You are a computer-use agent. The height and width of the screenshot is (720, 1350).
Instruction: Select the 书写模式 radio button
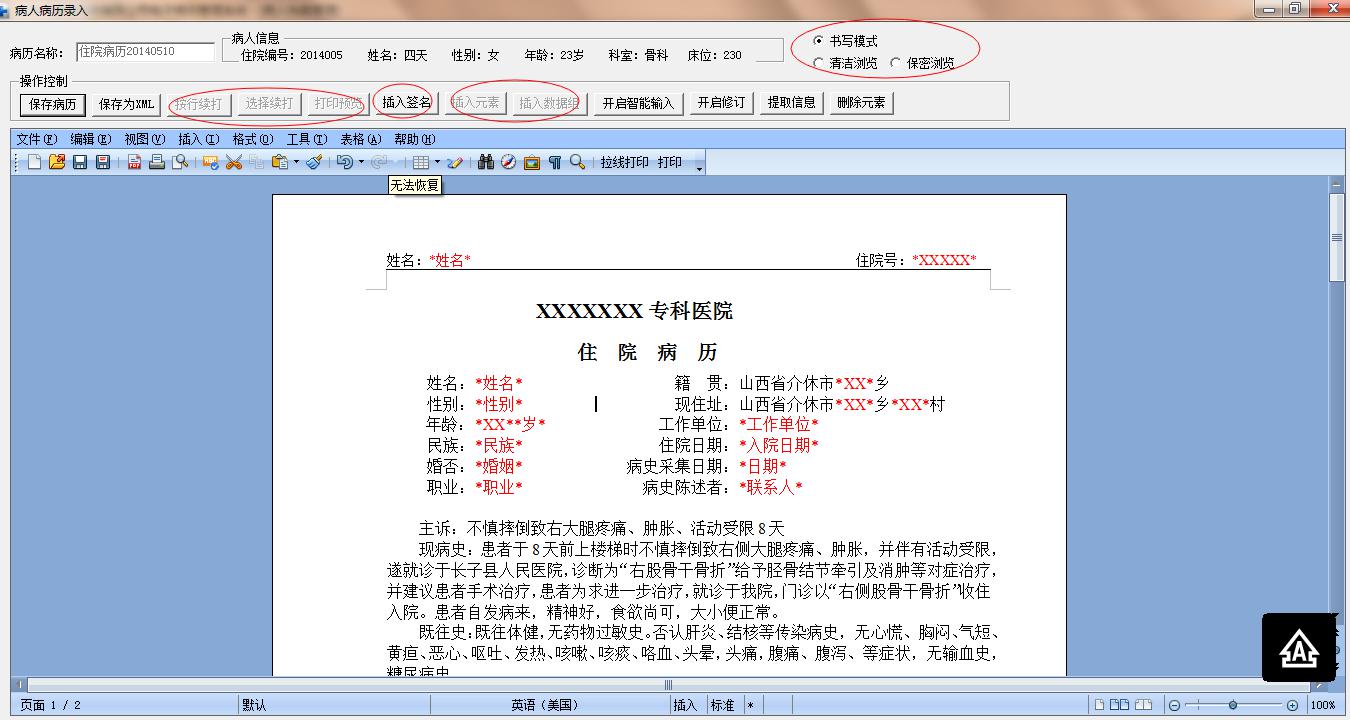(819, 41)
